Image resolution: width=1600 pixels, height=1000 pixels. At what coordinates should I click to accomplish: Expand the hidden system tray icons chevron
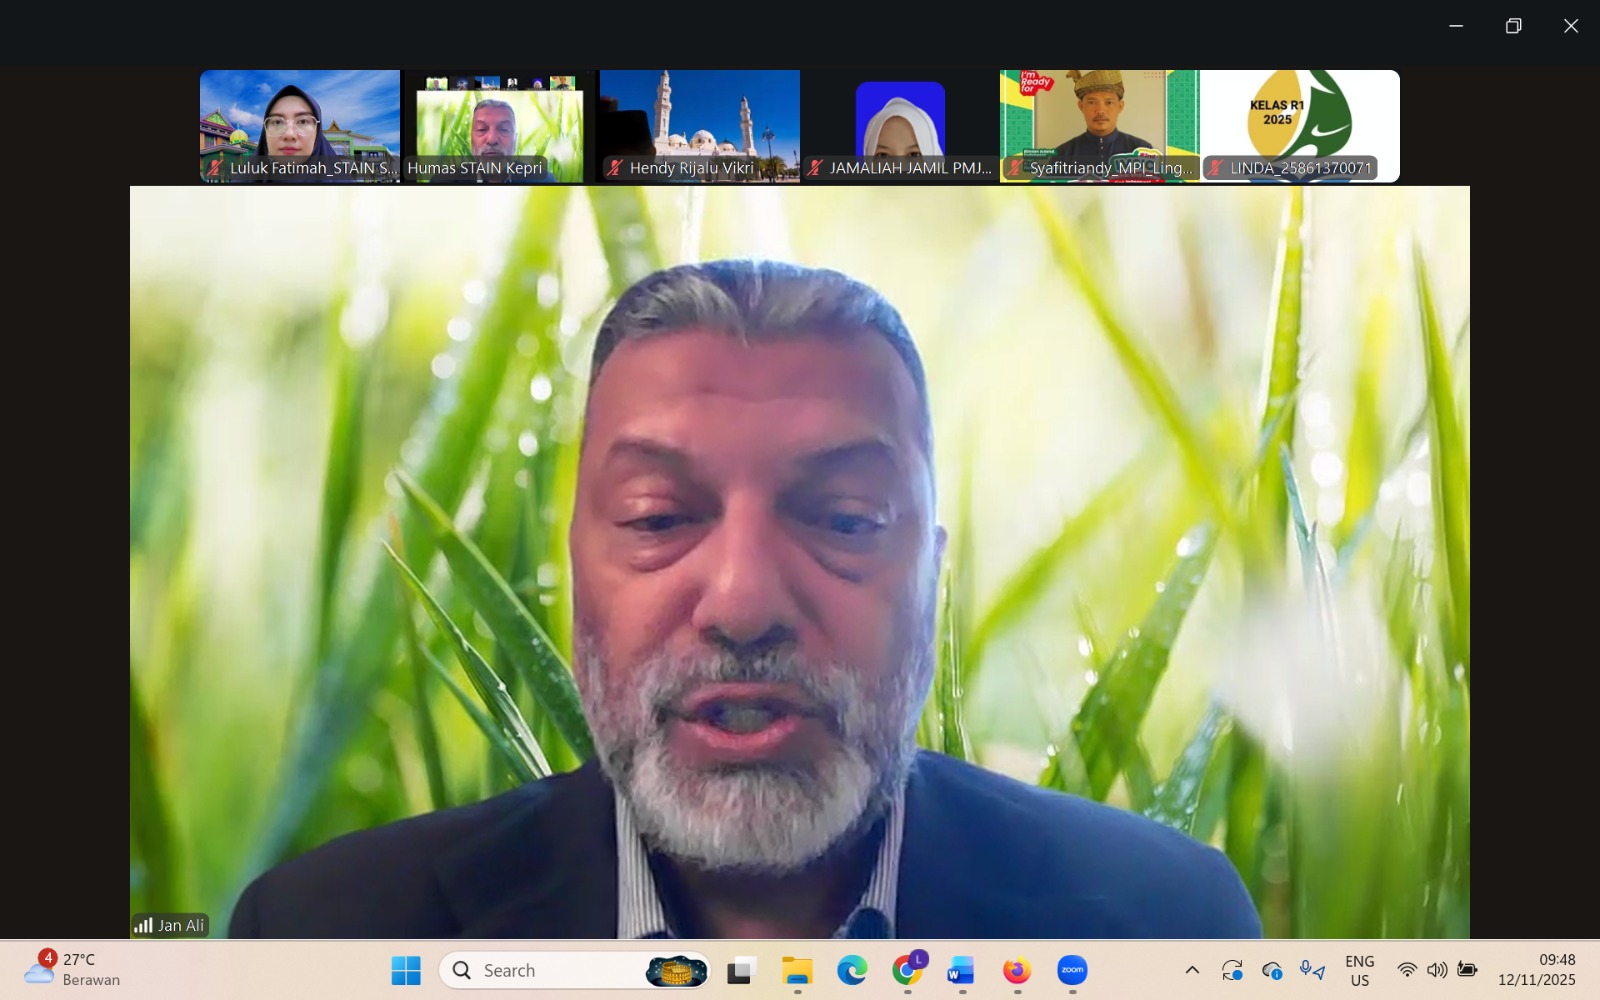pos(1192,970)
